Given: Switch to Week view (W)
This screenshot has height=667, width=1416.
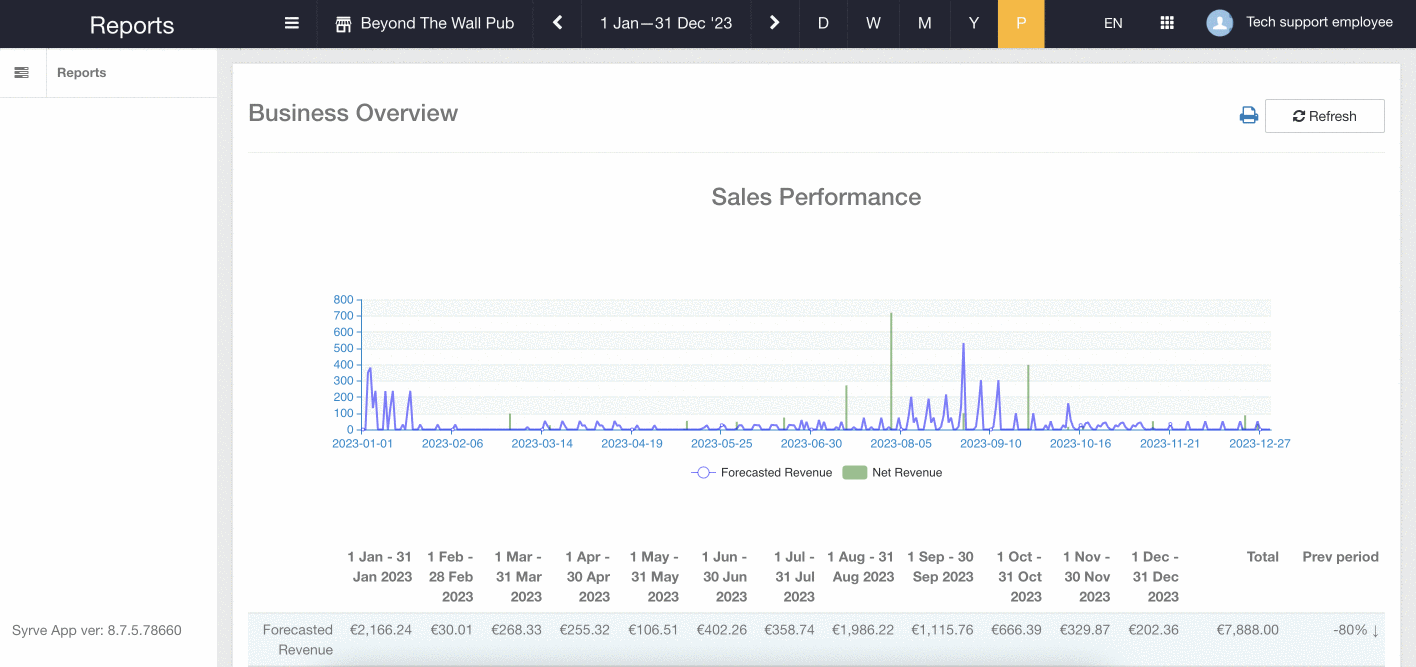Looking at the screenshot, I should tap(873, 23).
